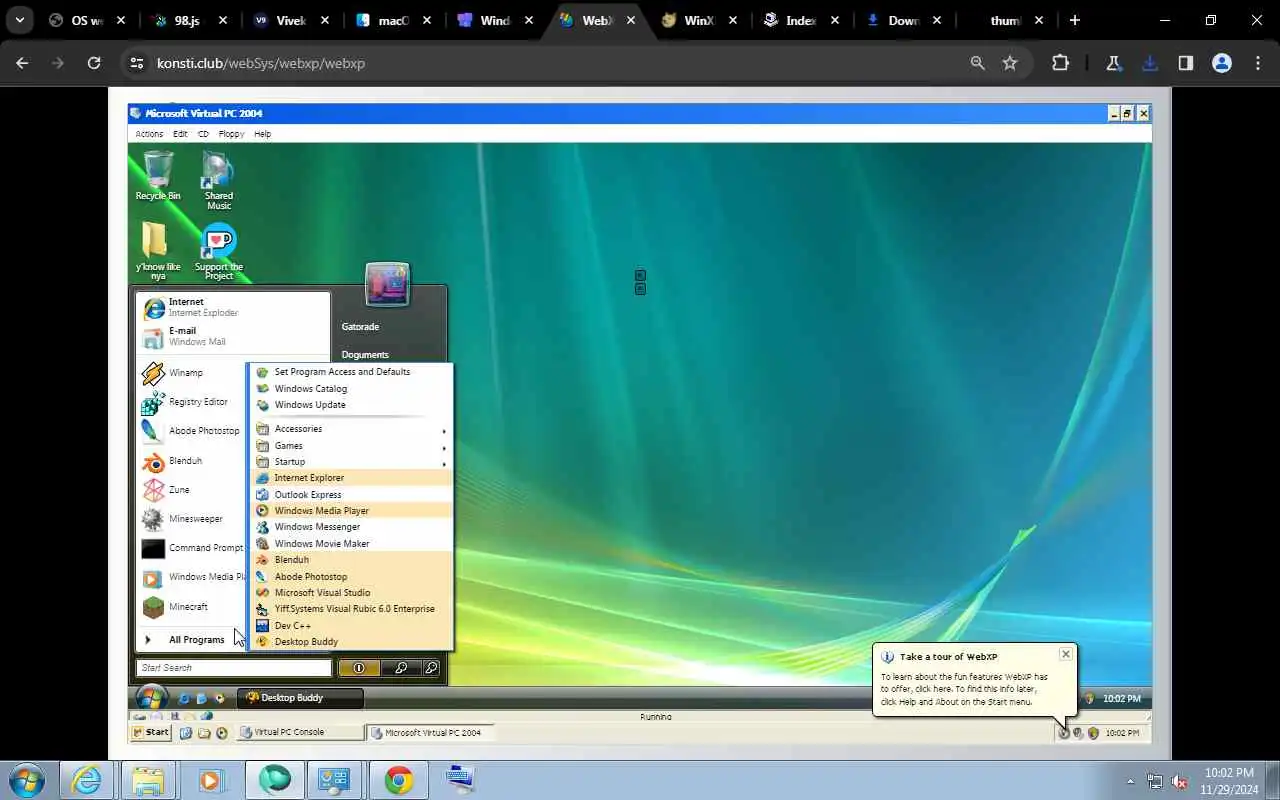Image resolution: width=1280 pixels, height=800 pixels.
Task: Reload the browser page
Action: click(94, 63)
